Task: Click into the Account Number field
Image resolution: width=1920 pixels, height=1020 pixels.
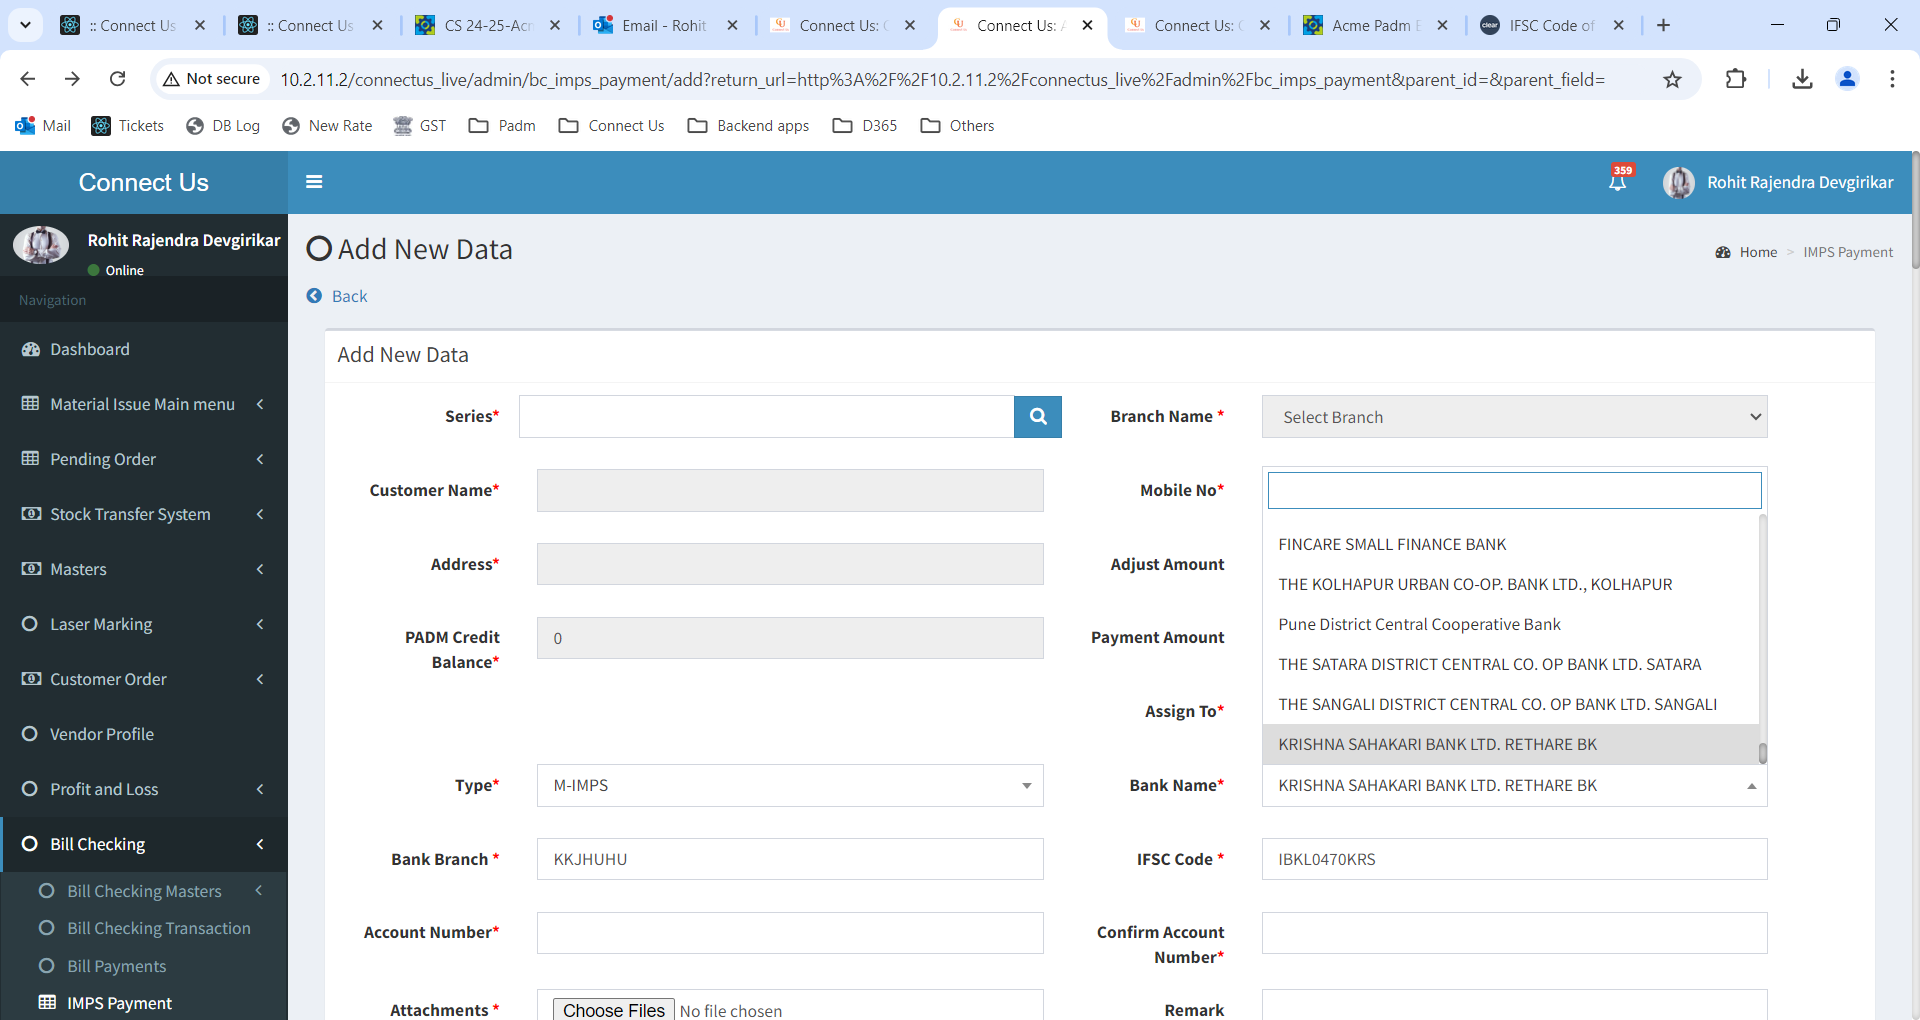Action: tap(790, 933)
